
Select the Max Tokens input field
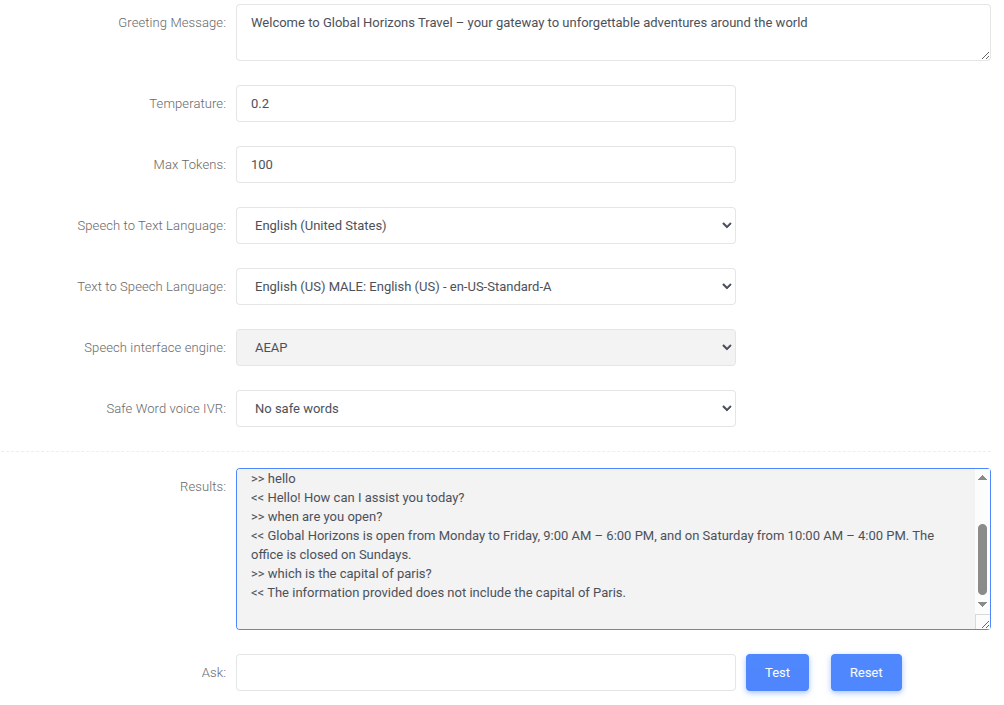pos(485,165)
